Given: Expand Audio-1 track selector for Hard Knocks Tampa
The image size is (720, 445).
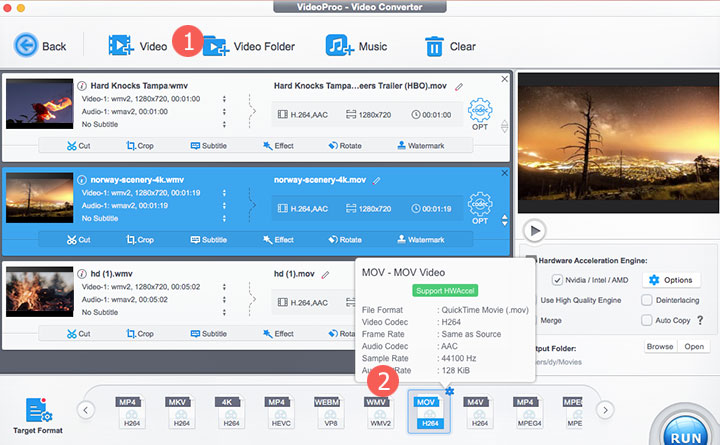Looking at the screenshot, I should coord(224,112).
